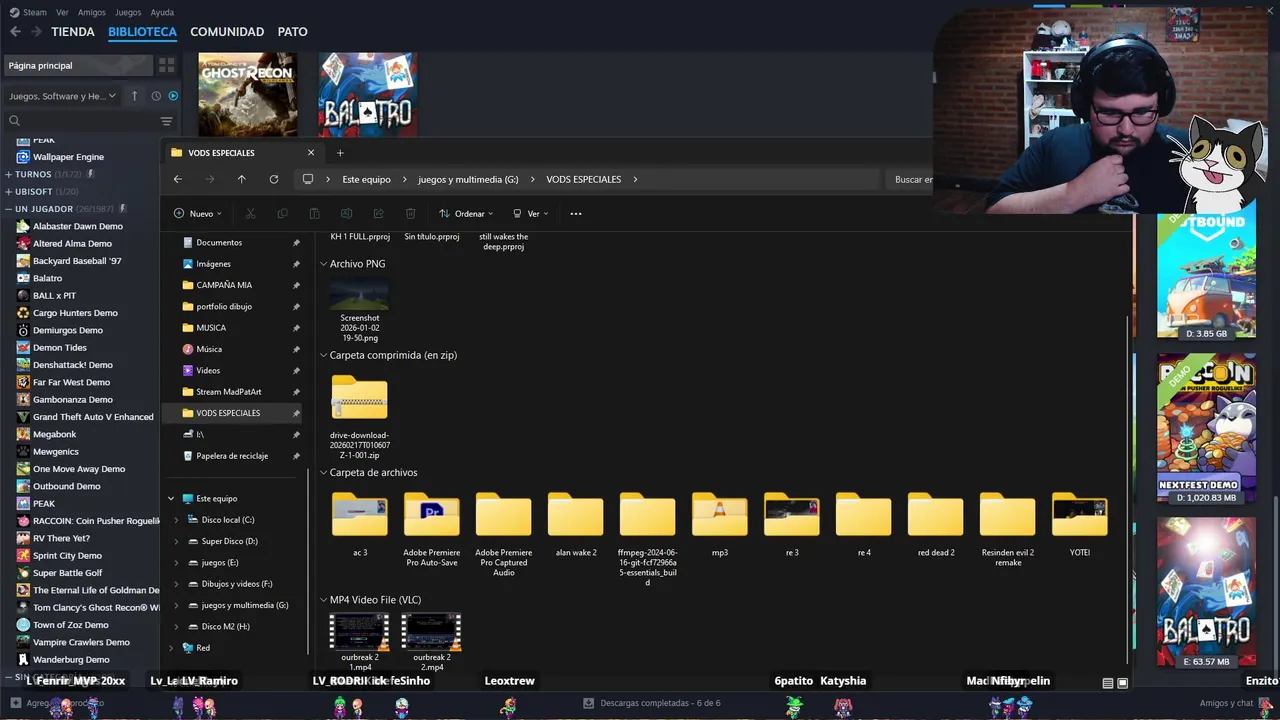Open dropdown after VODS ESPECIALES breadcrumb
The height and width of the screenshot is (720, 1280).
(635, 179)
